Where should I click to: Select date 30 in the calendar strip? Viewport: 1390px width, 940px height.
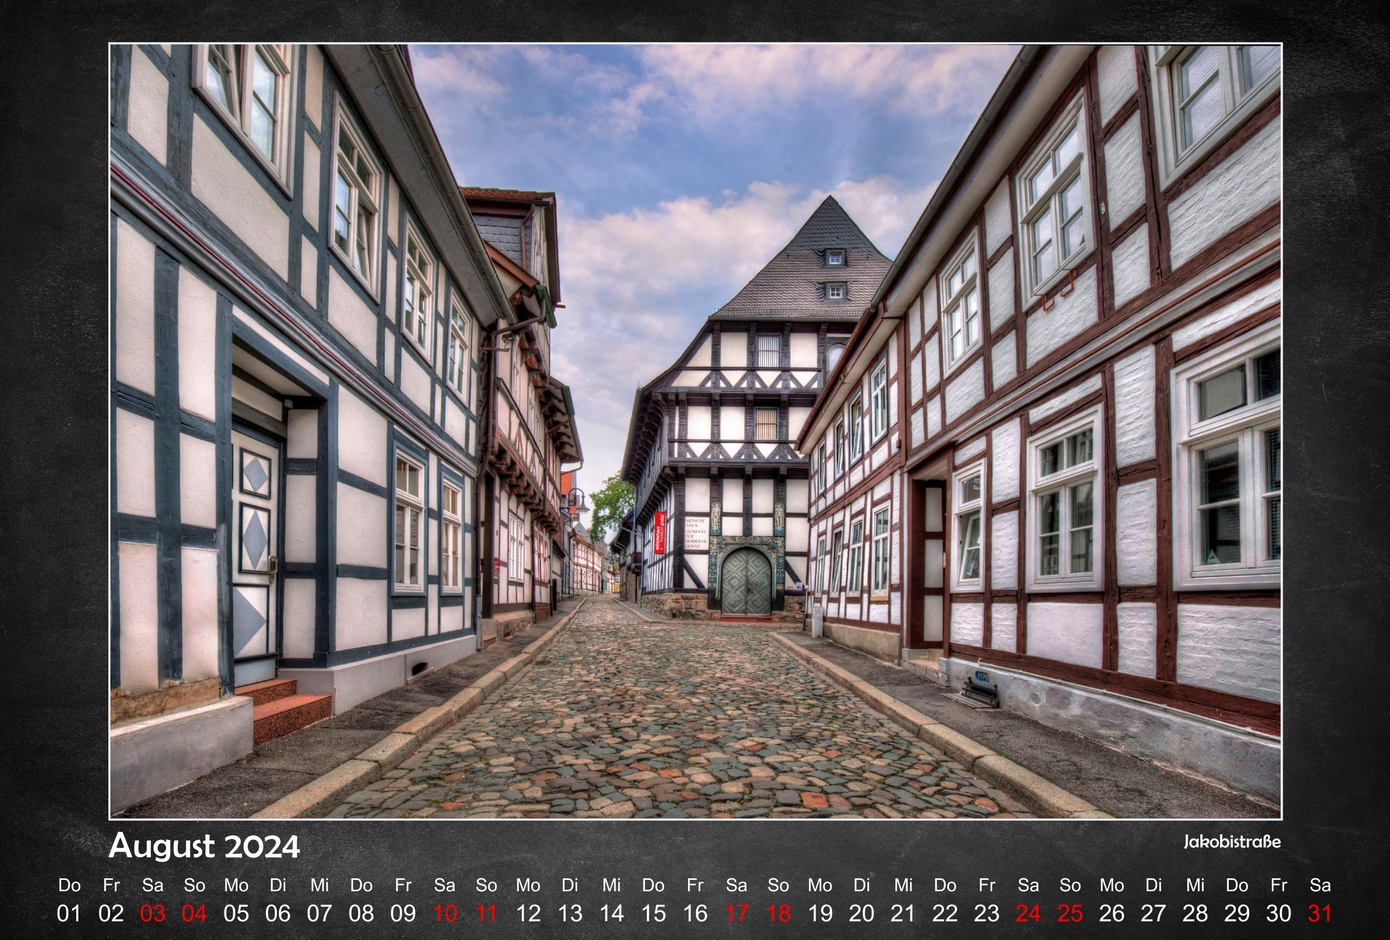(1279, 913)
